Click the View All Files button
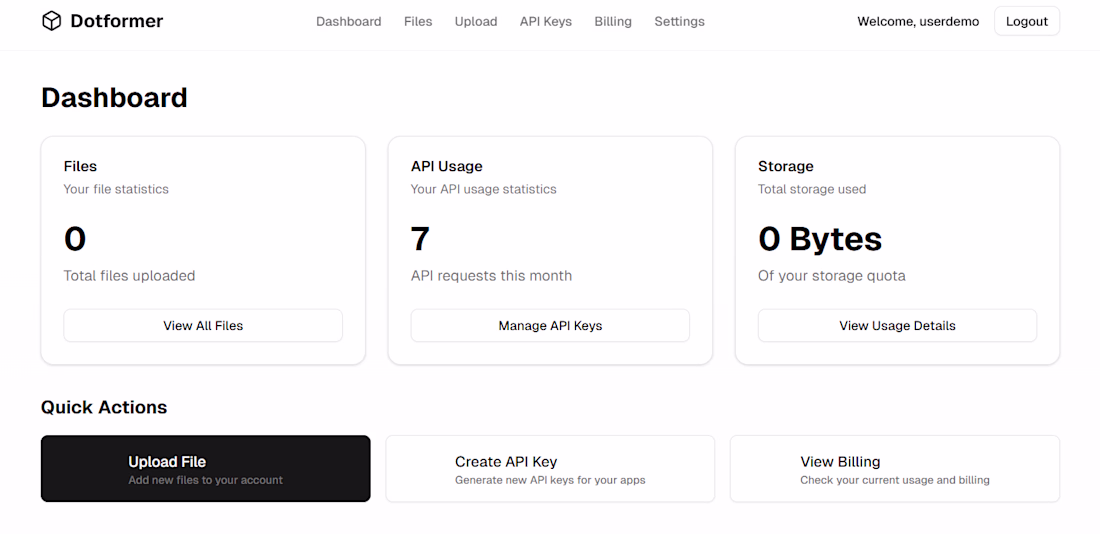Viewport: 1100px width, 534px height. pyautogui.click(x=203, y=325)
